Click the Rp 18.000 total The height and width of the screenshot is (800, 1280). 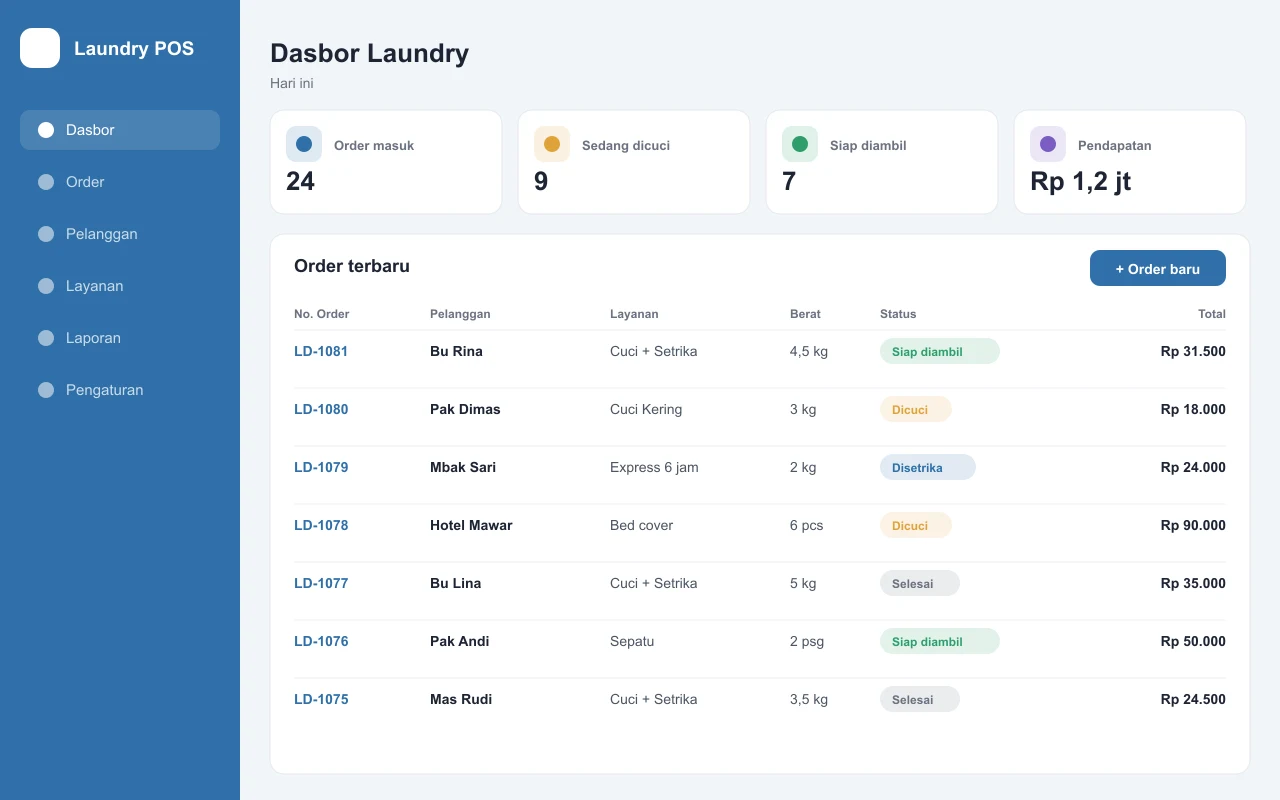(1193, 409)
